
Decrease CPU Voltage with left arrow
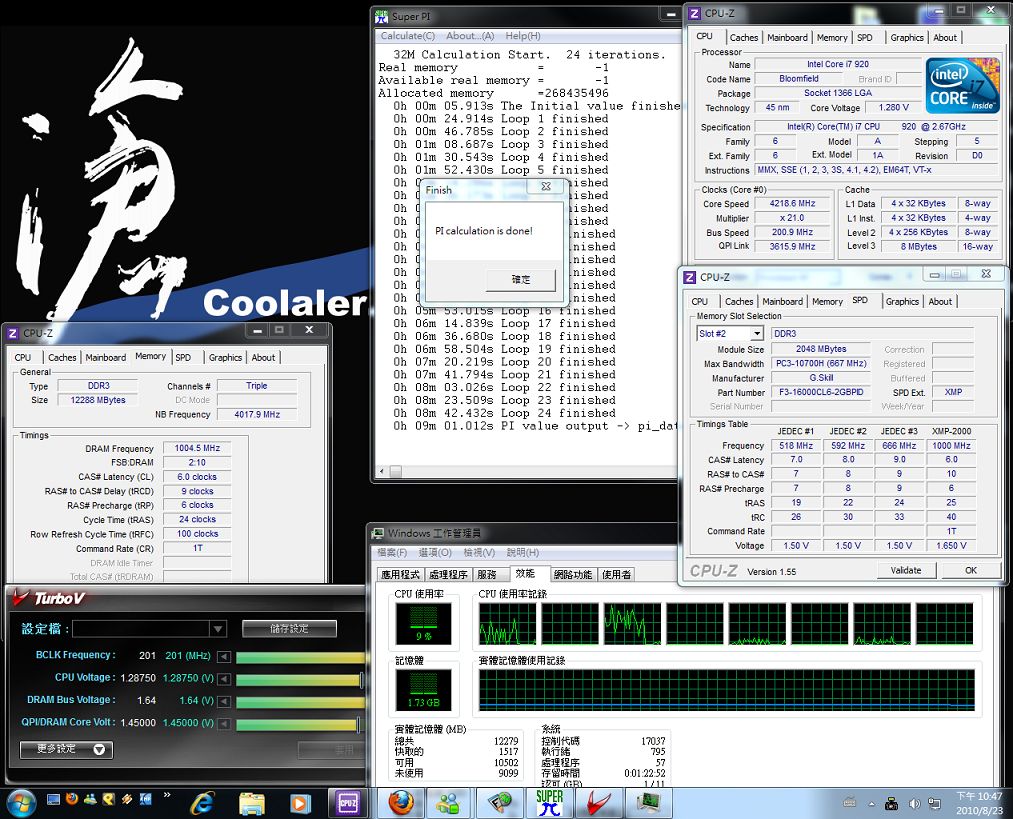[x=224, y=679]
